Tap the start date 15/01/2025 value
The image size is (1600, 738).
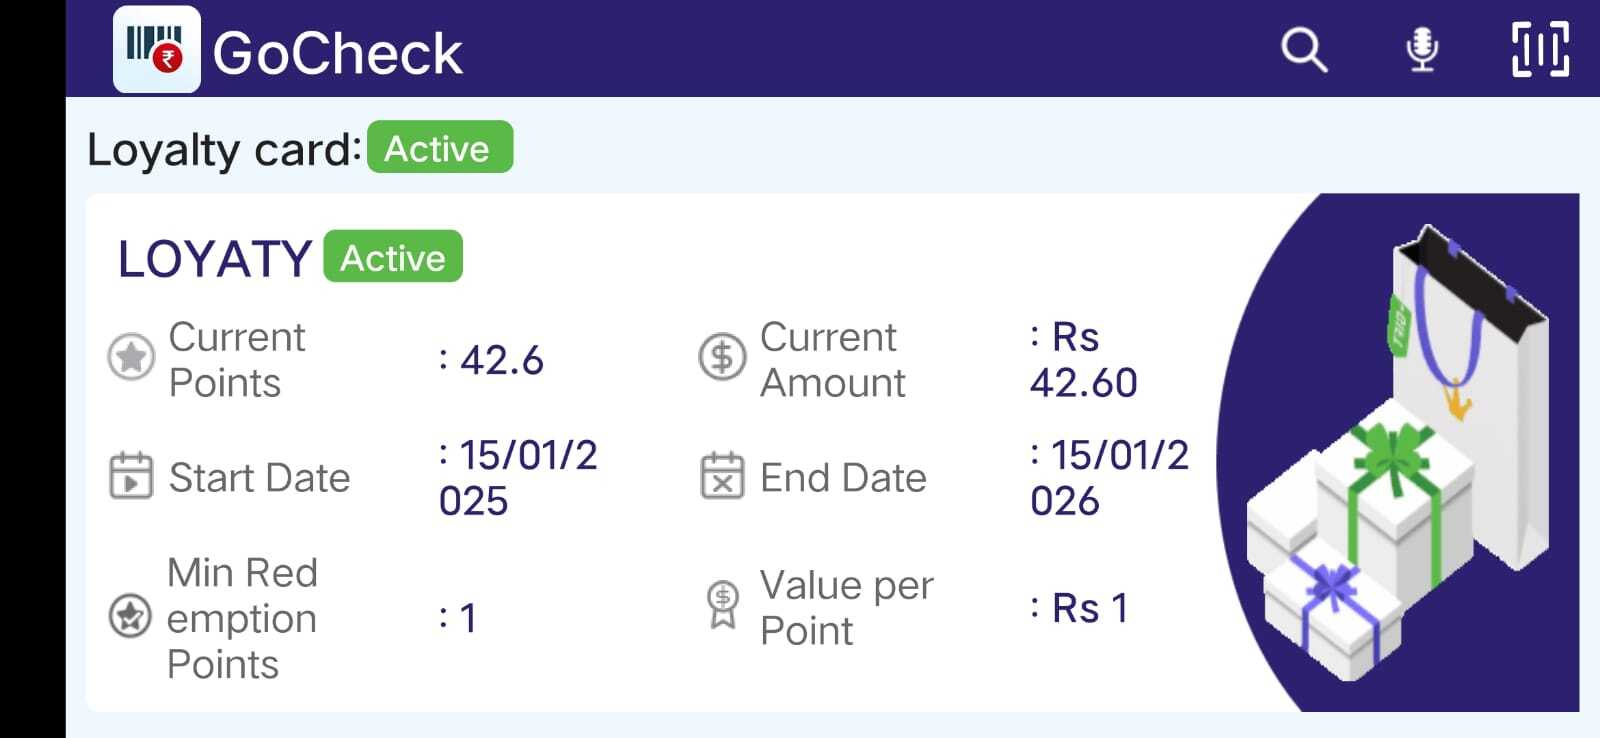[517, 478]
